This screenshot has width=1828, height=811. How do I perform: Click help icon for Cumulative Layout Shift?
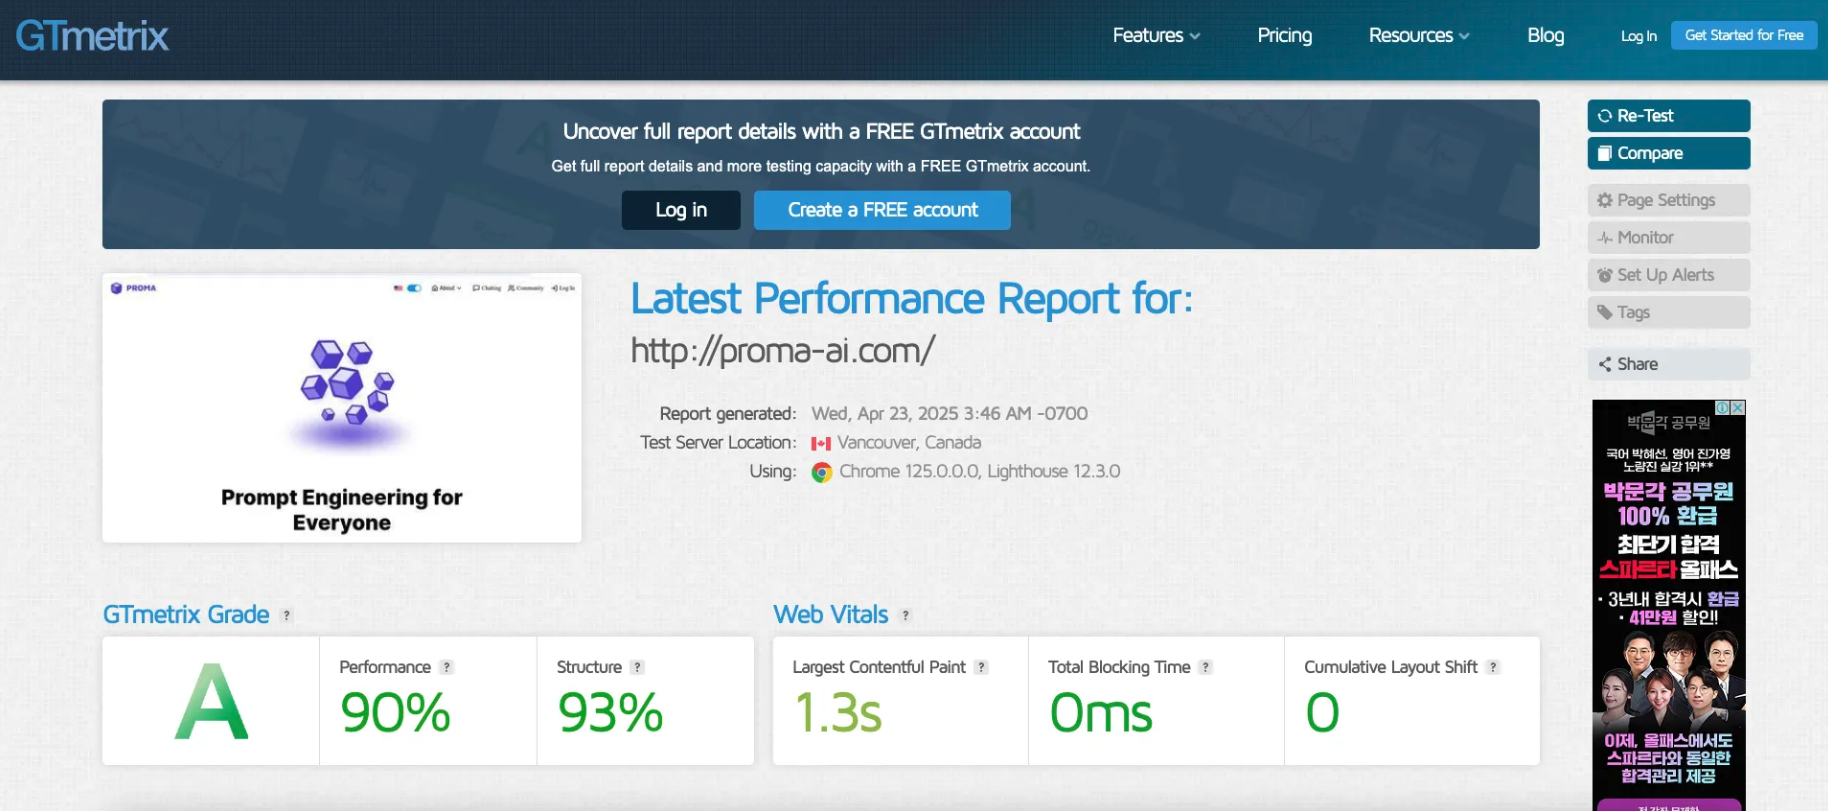coord(1493,667)
